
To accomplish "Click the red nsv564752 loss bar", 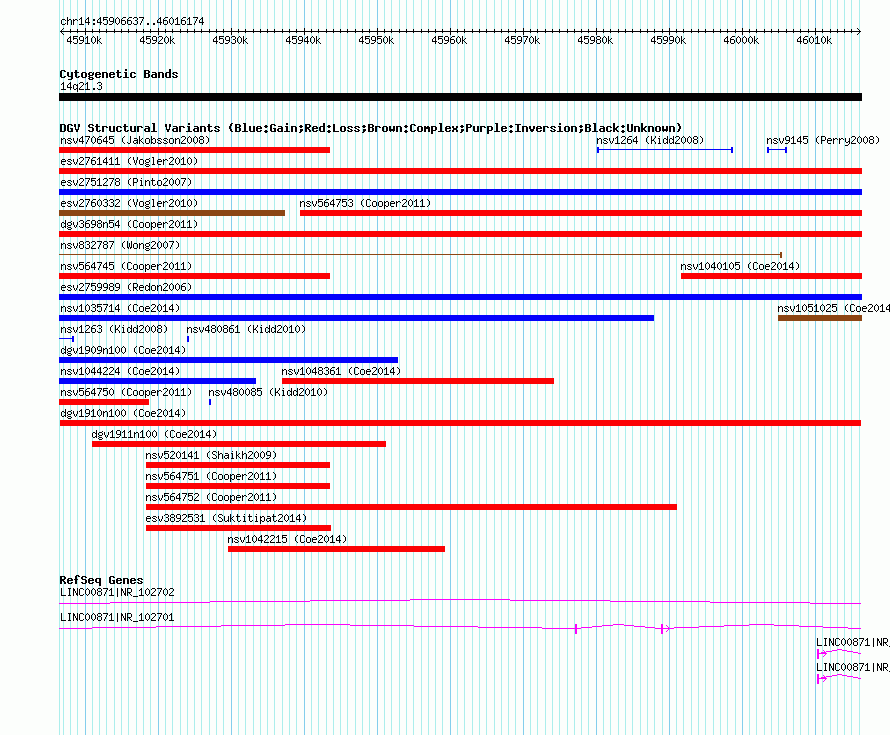I will point(412,507).
